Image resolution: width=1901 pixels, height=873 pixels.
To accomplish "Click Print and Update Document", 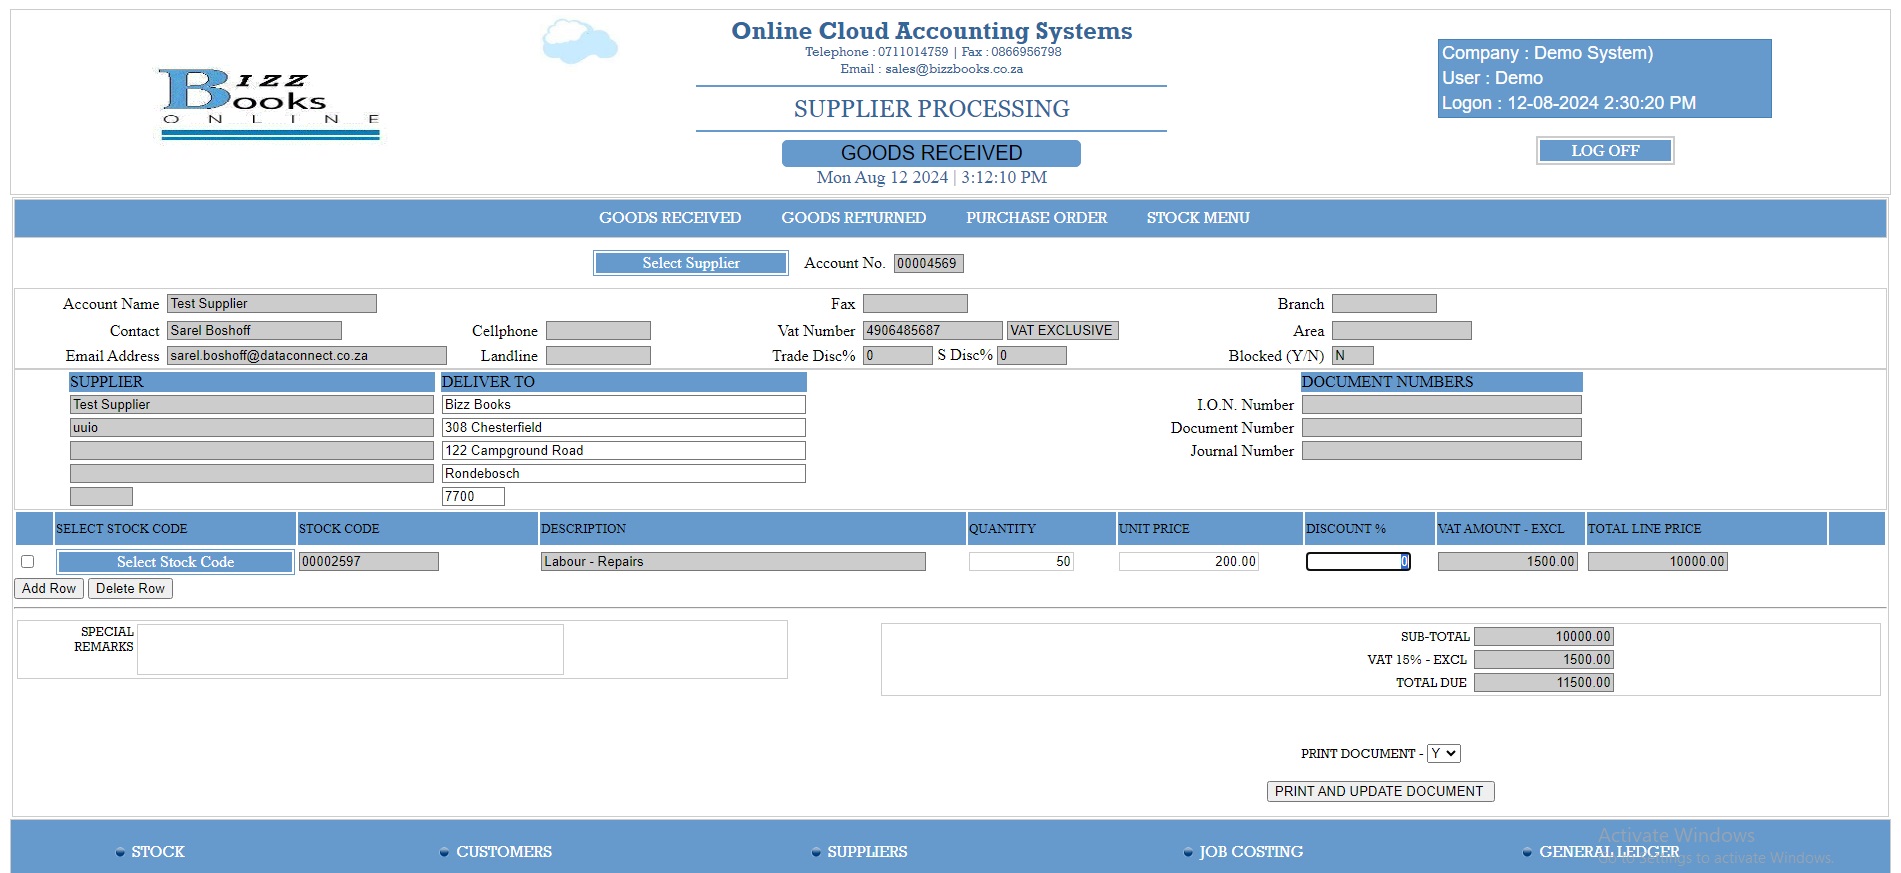I will (1379, 792).
